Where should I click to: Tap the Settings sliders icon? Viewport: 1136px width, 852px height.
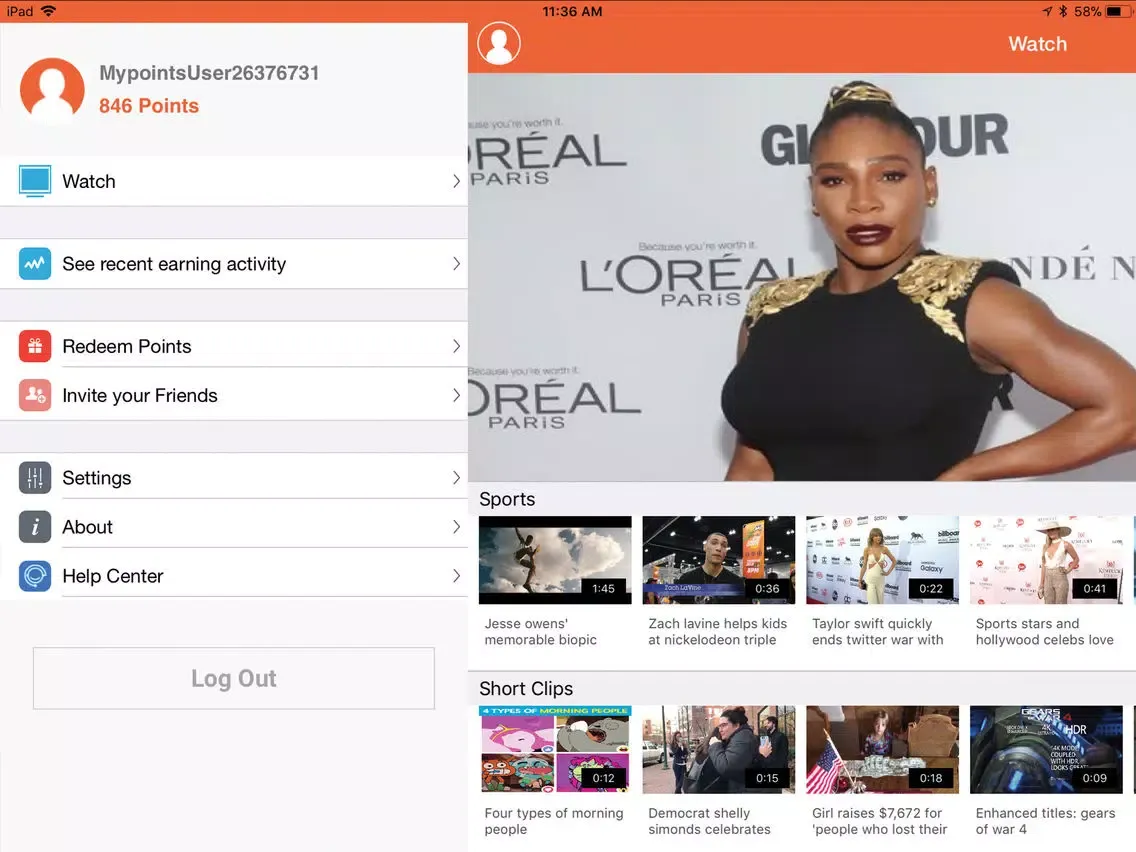(x=35, y=478)
